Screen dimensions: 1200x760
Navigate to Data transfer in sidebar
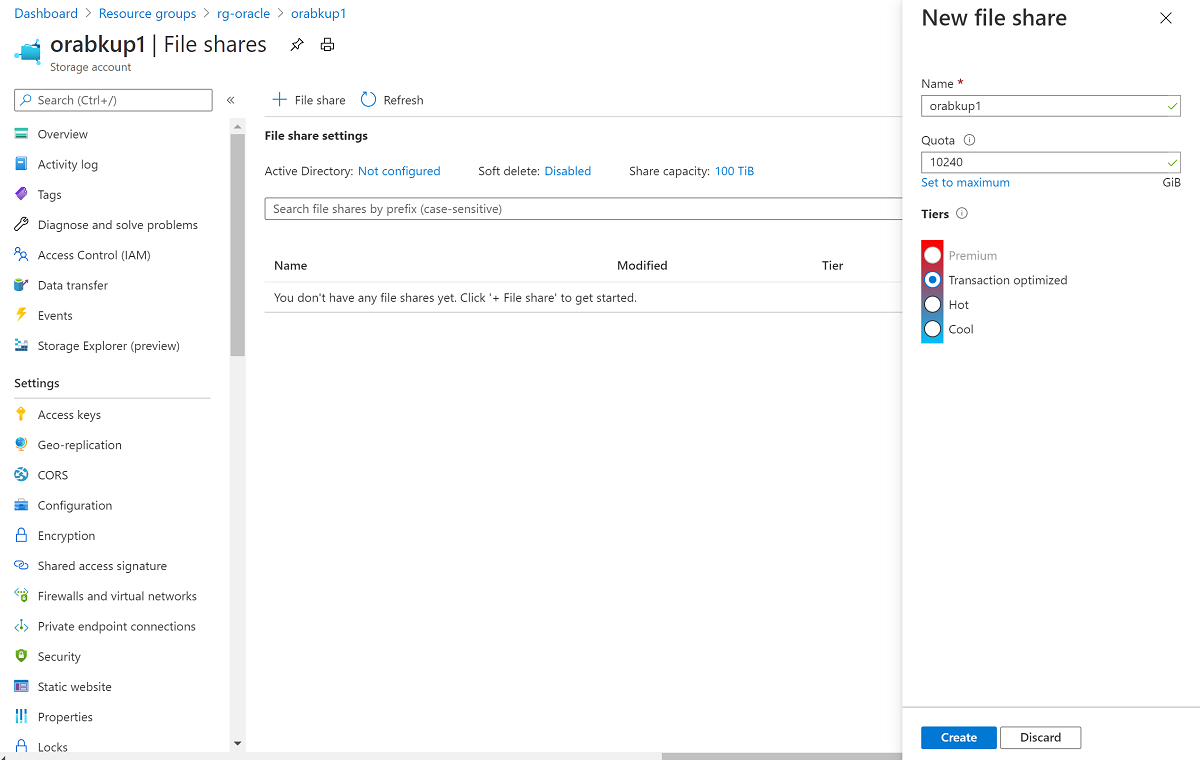[73, 285]
